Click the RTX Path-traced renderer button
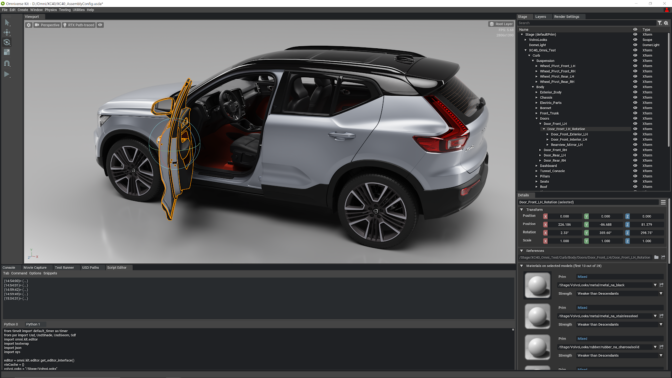The height and width of the screenshot is (378, 672). click(79, 25)
